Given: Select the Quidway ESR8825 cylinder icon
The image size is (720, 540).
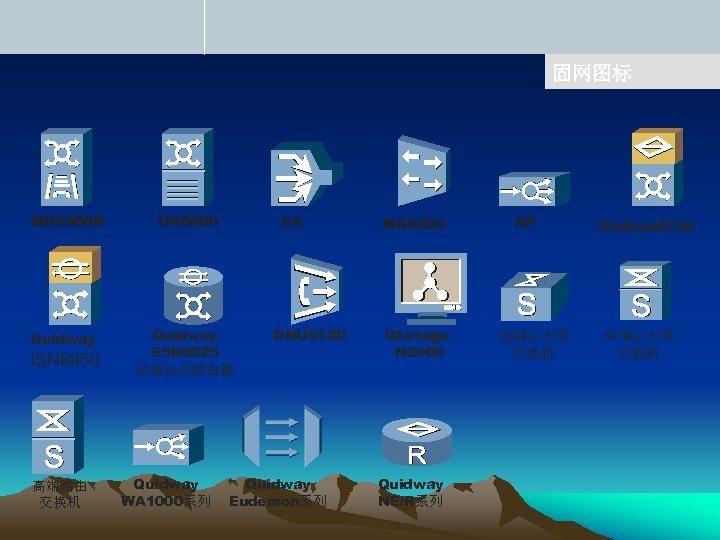Looking at the screenshot, I should click(x=193, y=295).
